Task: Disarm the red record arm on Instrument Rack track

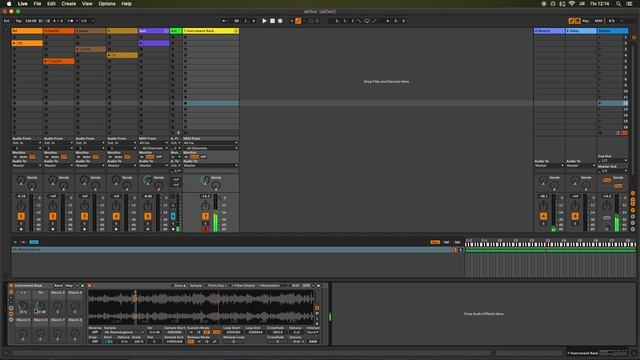Action: pyautogui.click(x=205, y=229)
